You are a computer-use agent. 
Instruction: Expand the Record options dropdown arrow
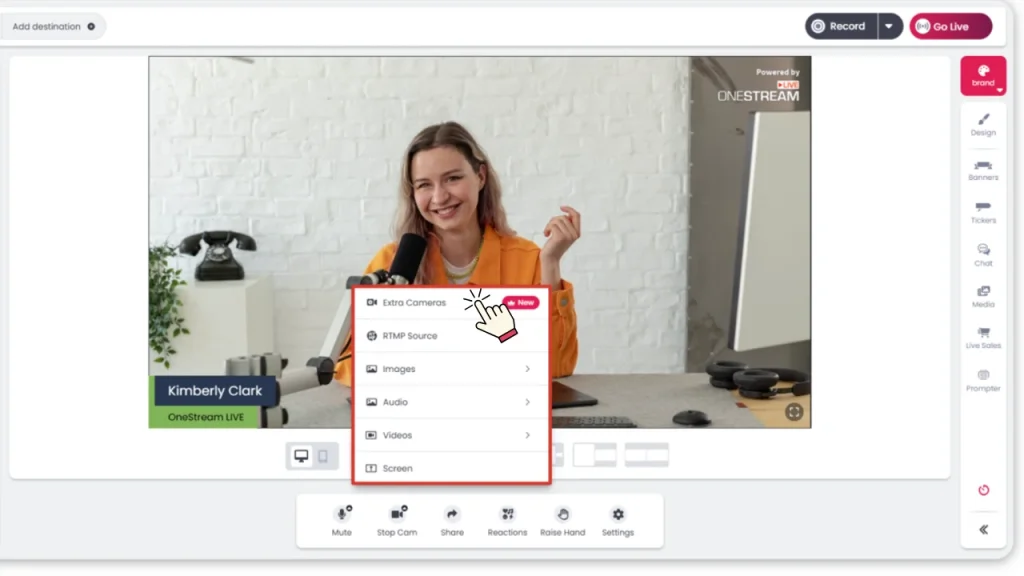(888, 25)
